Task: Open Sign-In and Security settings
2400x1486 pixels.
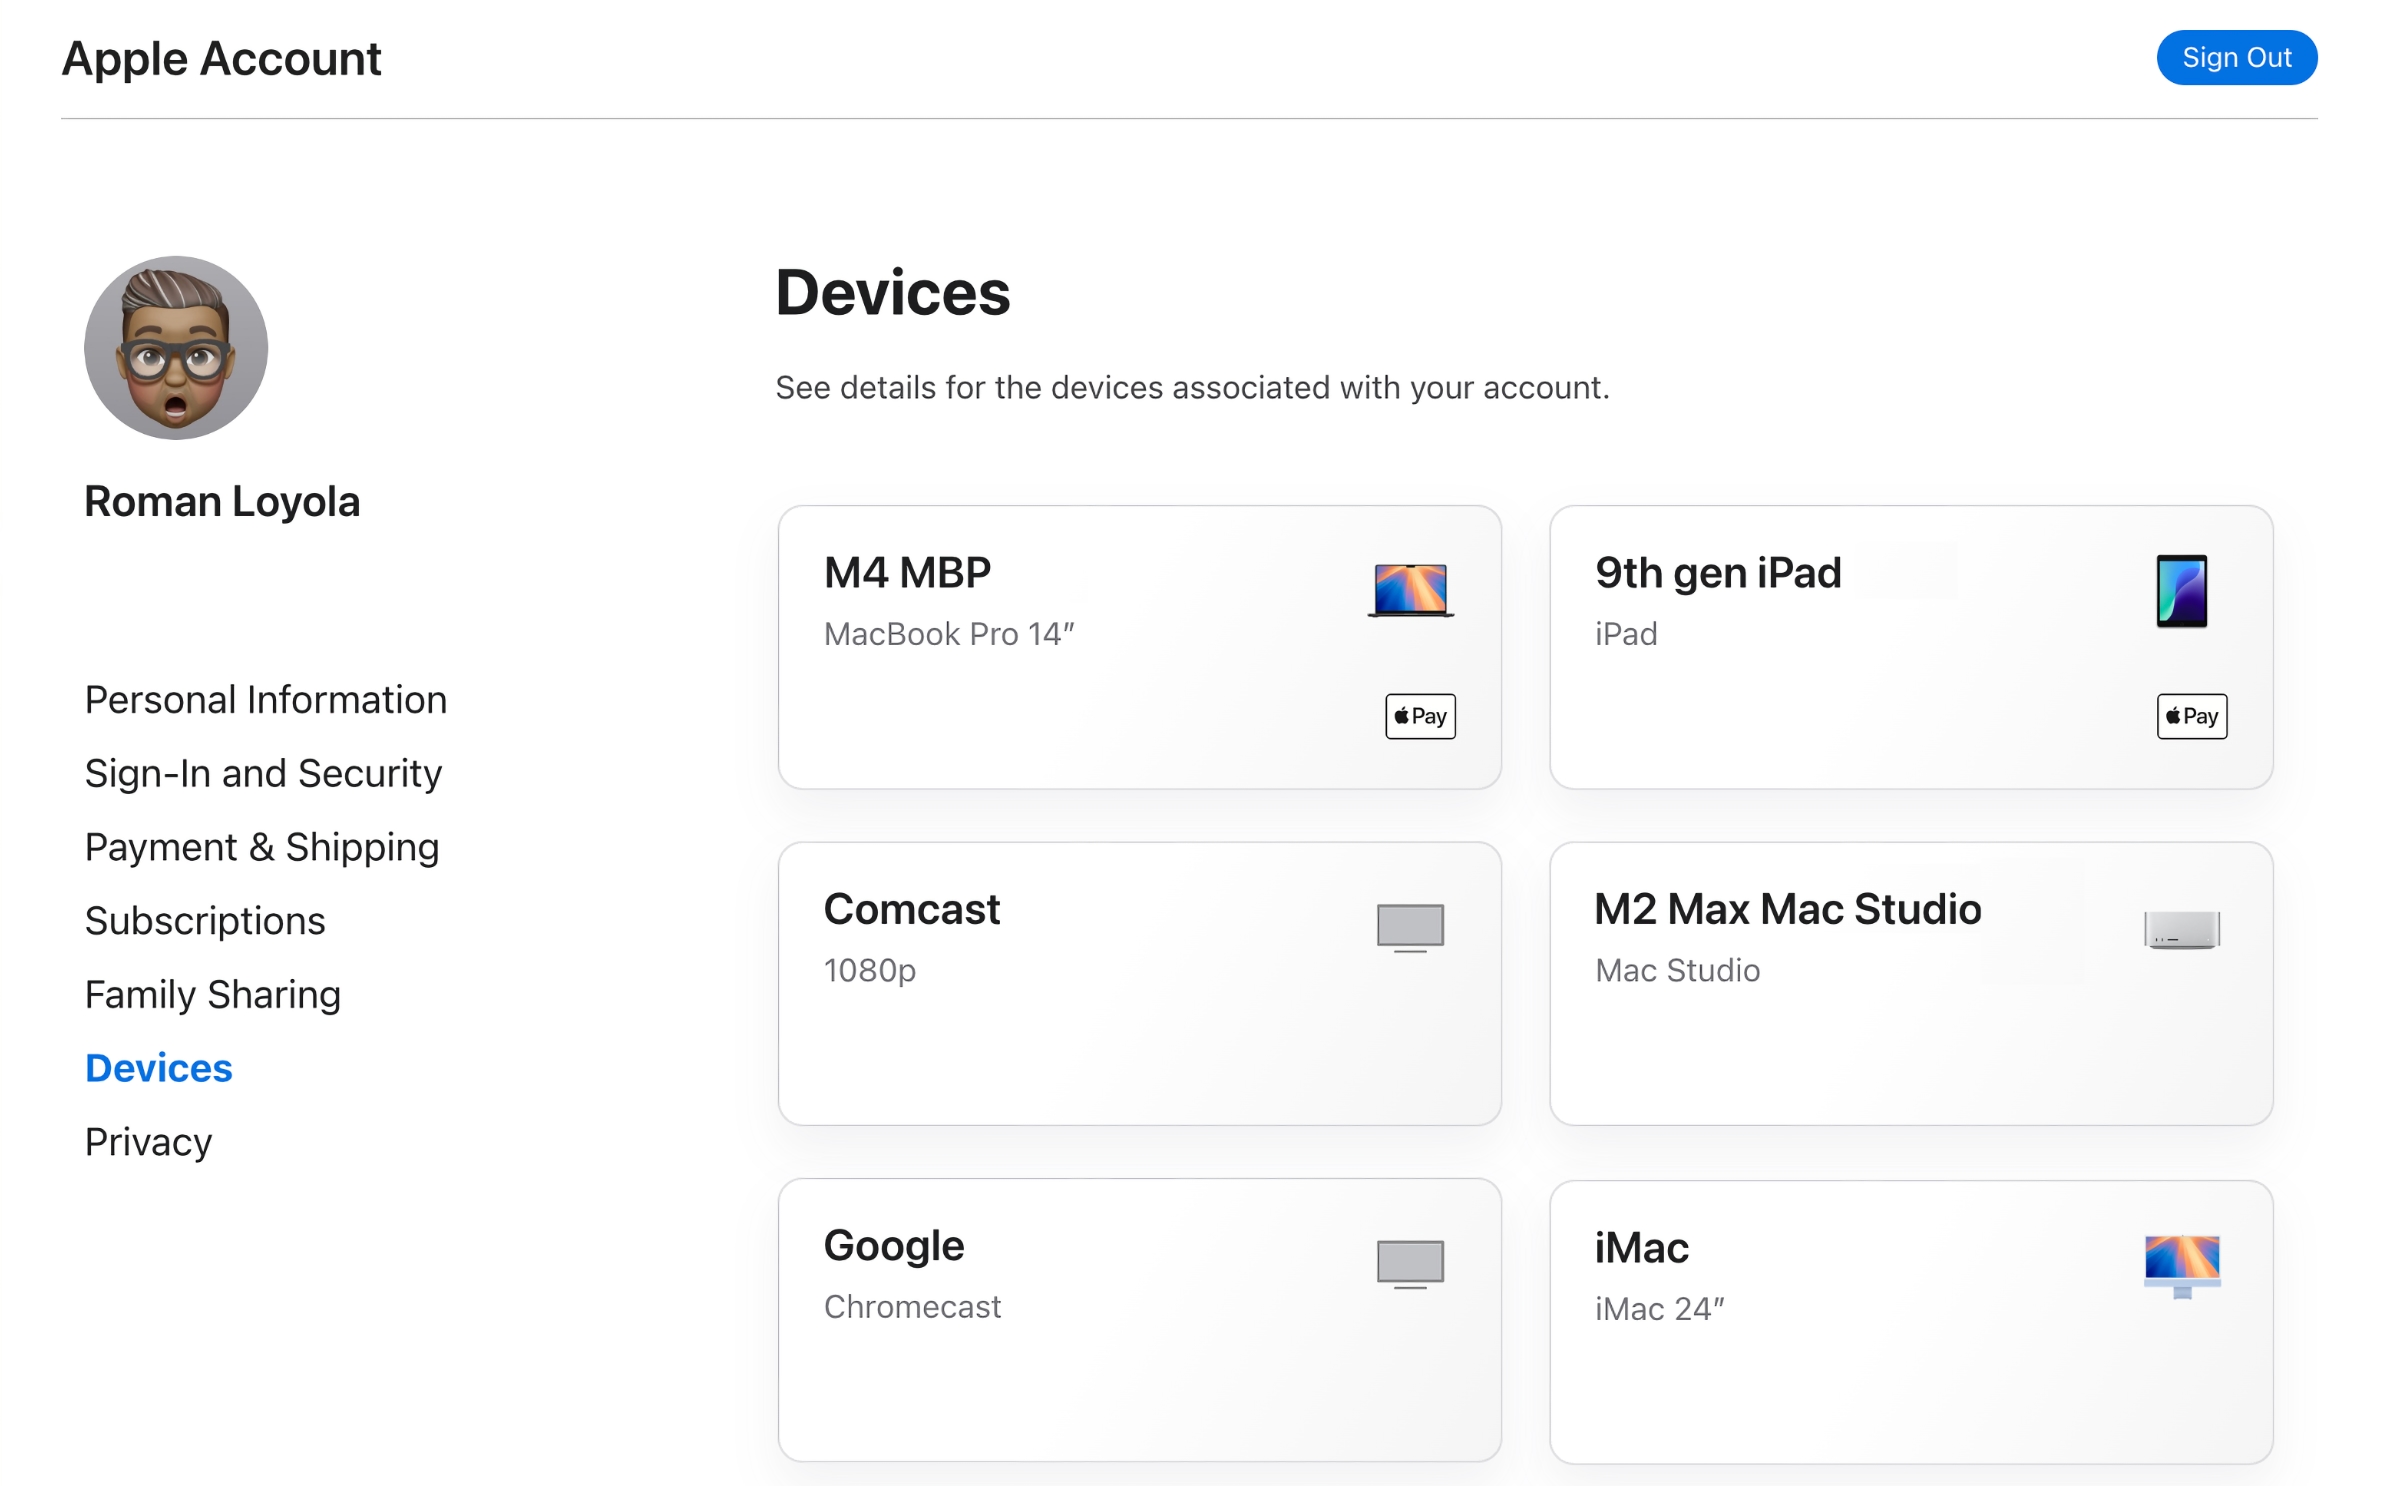Action: click(263, 773)
